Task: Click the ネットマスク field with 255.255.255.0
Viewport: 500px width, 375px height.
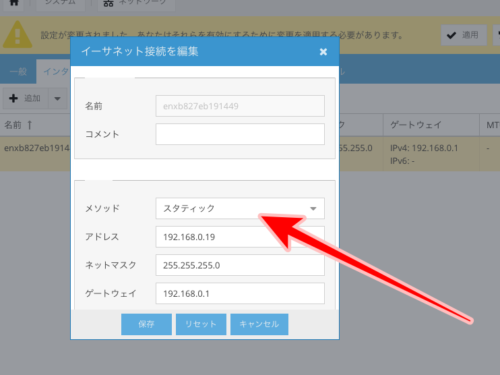Action: pyautogui.click(x=240, y=265)
